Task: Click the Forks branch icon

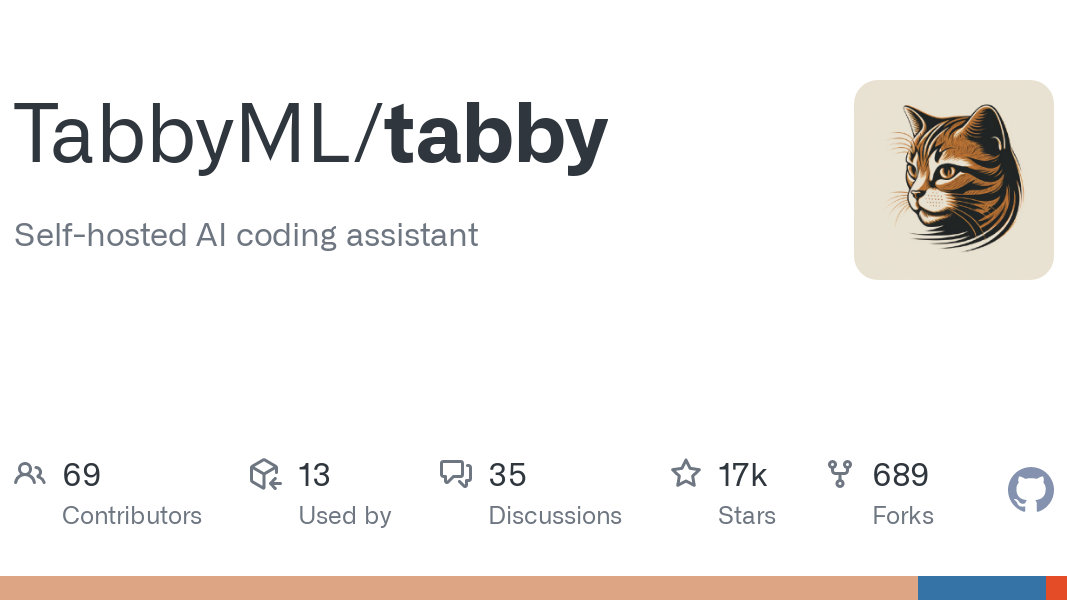Action: (840, 474)
